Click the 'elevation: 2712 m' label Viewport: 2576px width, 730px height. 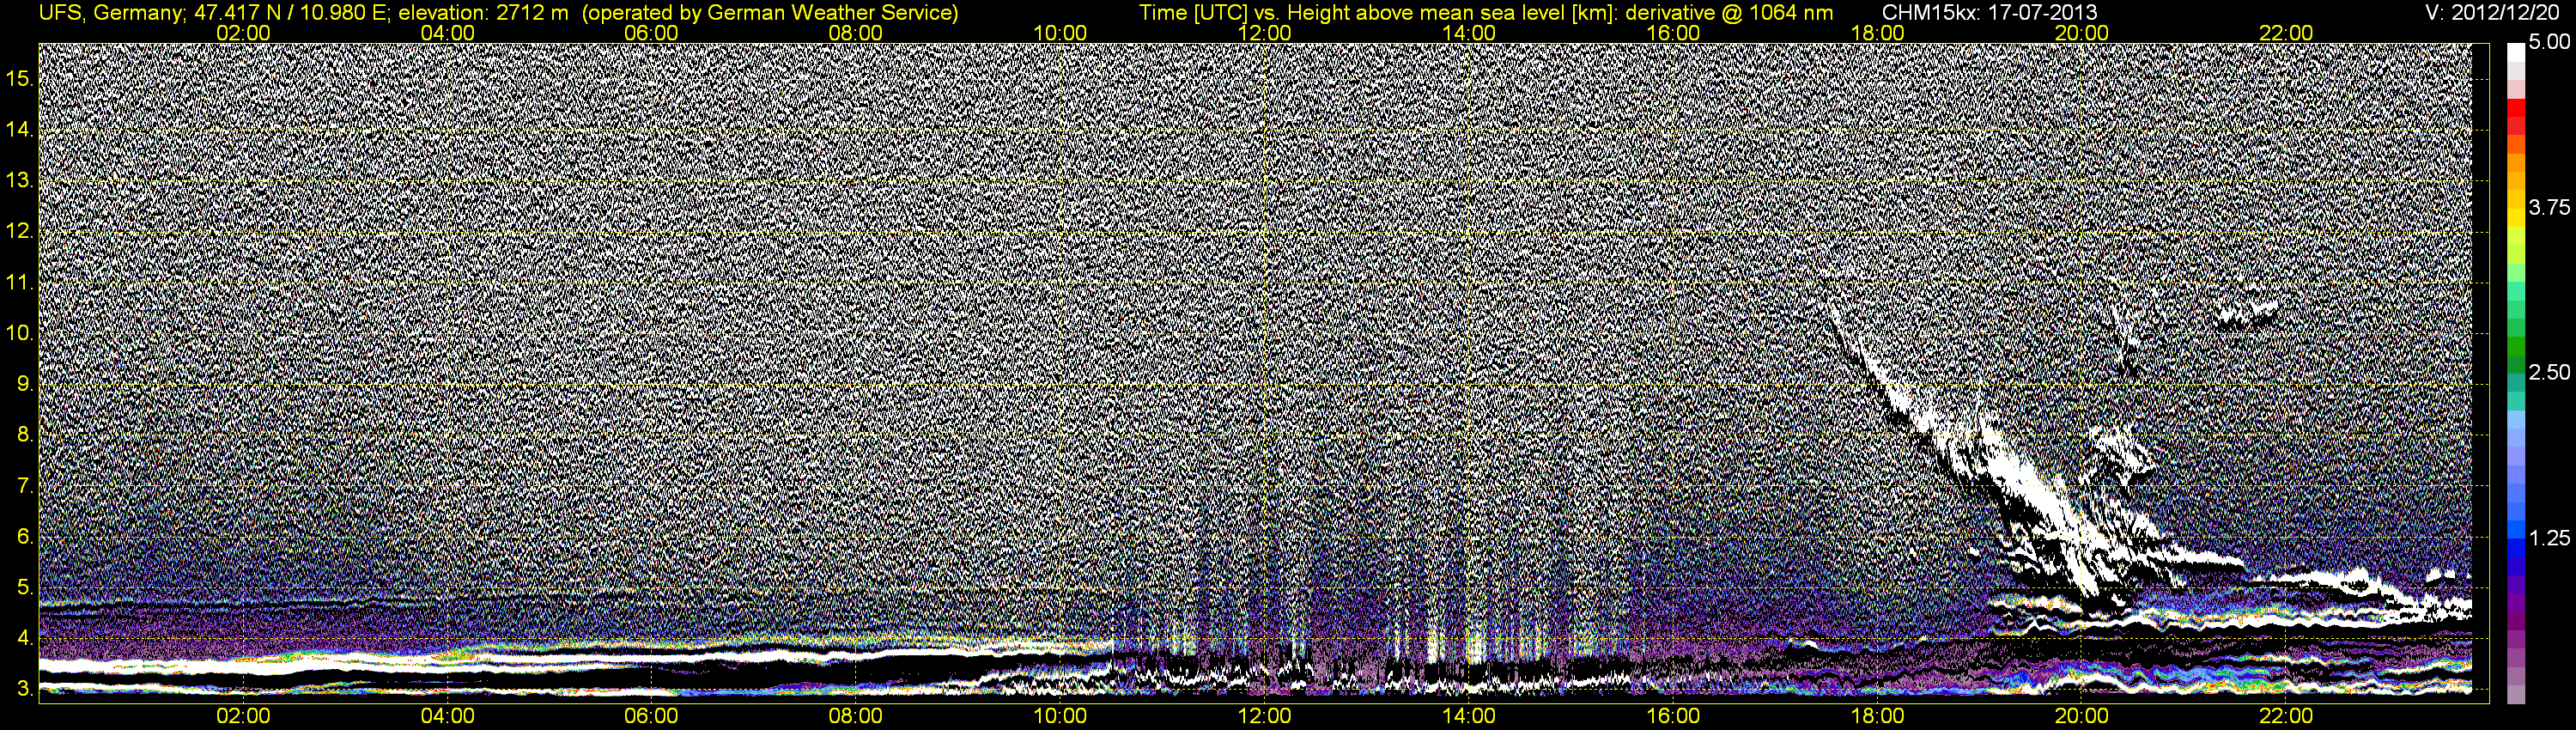(483, 13)
